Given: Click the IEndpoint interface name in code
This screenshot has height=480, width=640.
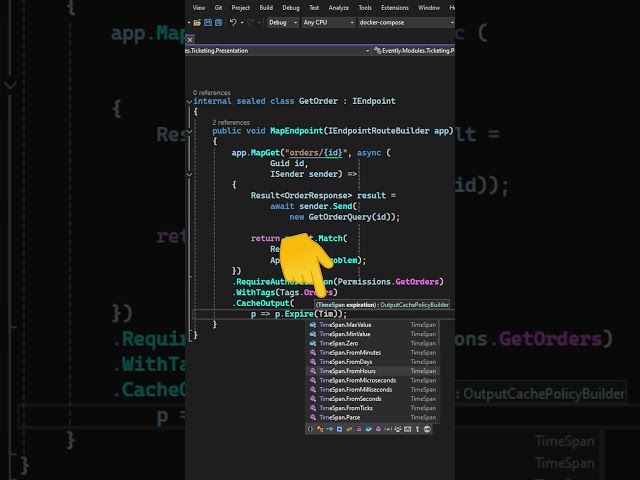Looking at the screenshot, I should [374, 101].
